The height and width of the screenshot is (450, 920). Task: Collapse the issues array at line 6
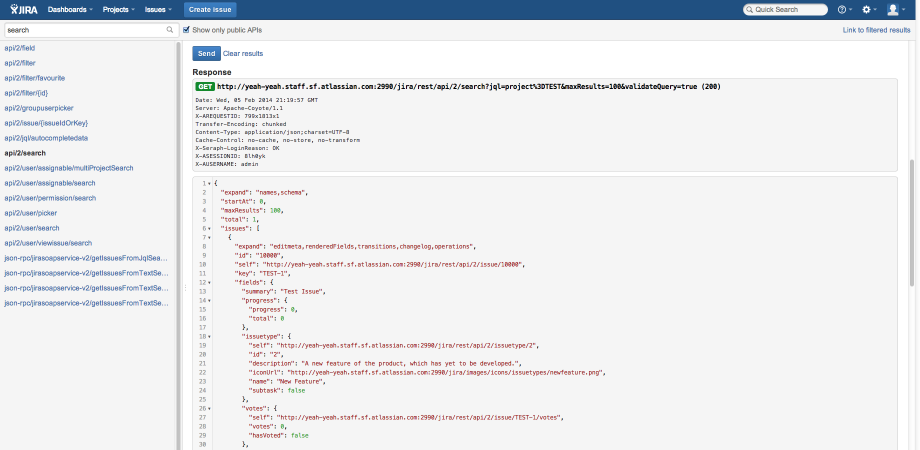209,228
